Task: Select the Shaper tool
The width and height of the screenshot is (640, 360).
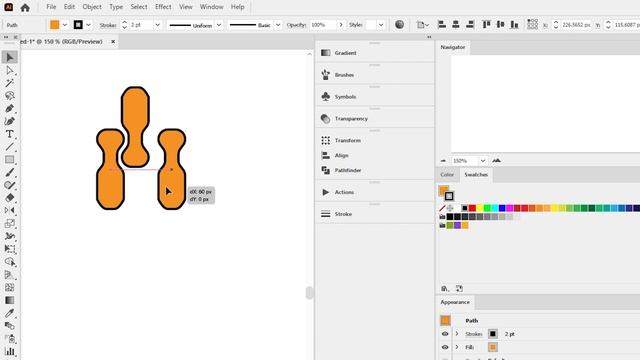Action: tap(10, 185)
